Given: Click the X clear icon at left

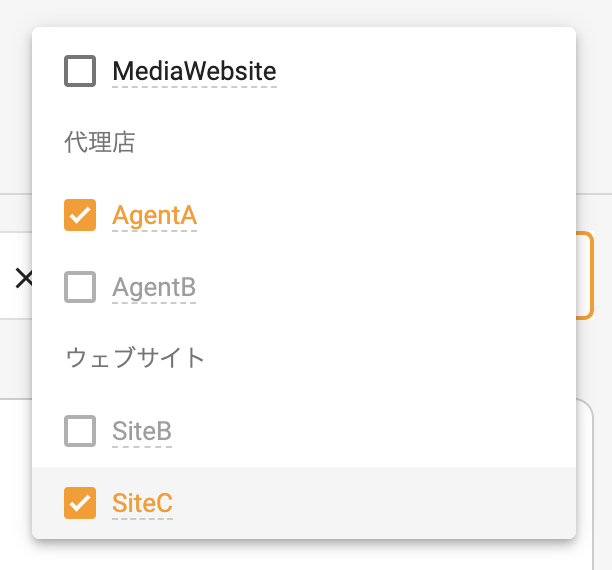Looking at the screenshot, I should tap(22, 278).
